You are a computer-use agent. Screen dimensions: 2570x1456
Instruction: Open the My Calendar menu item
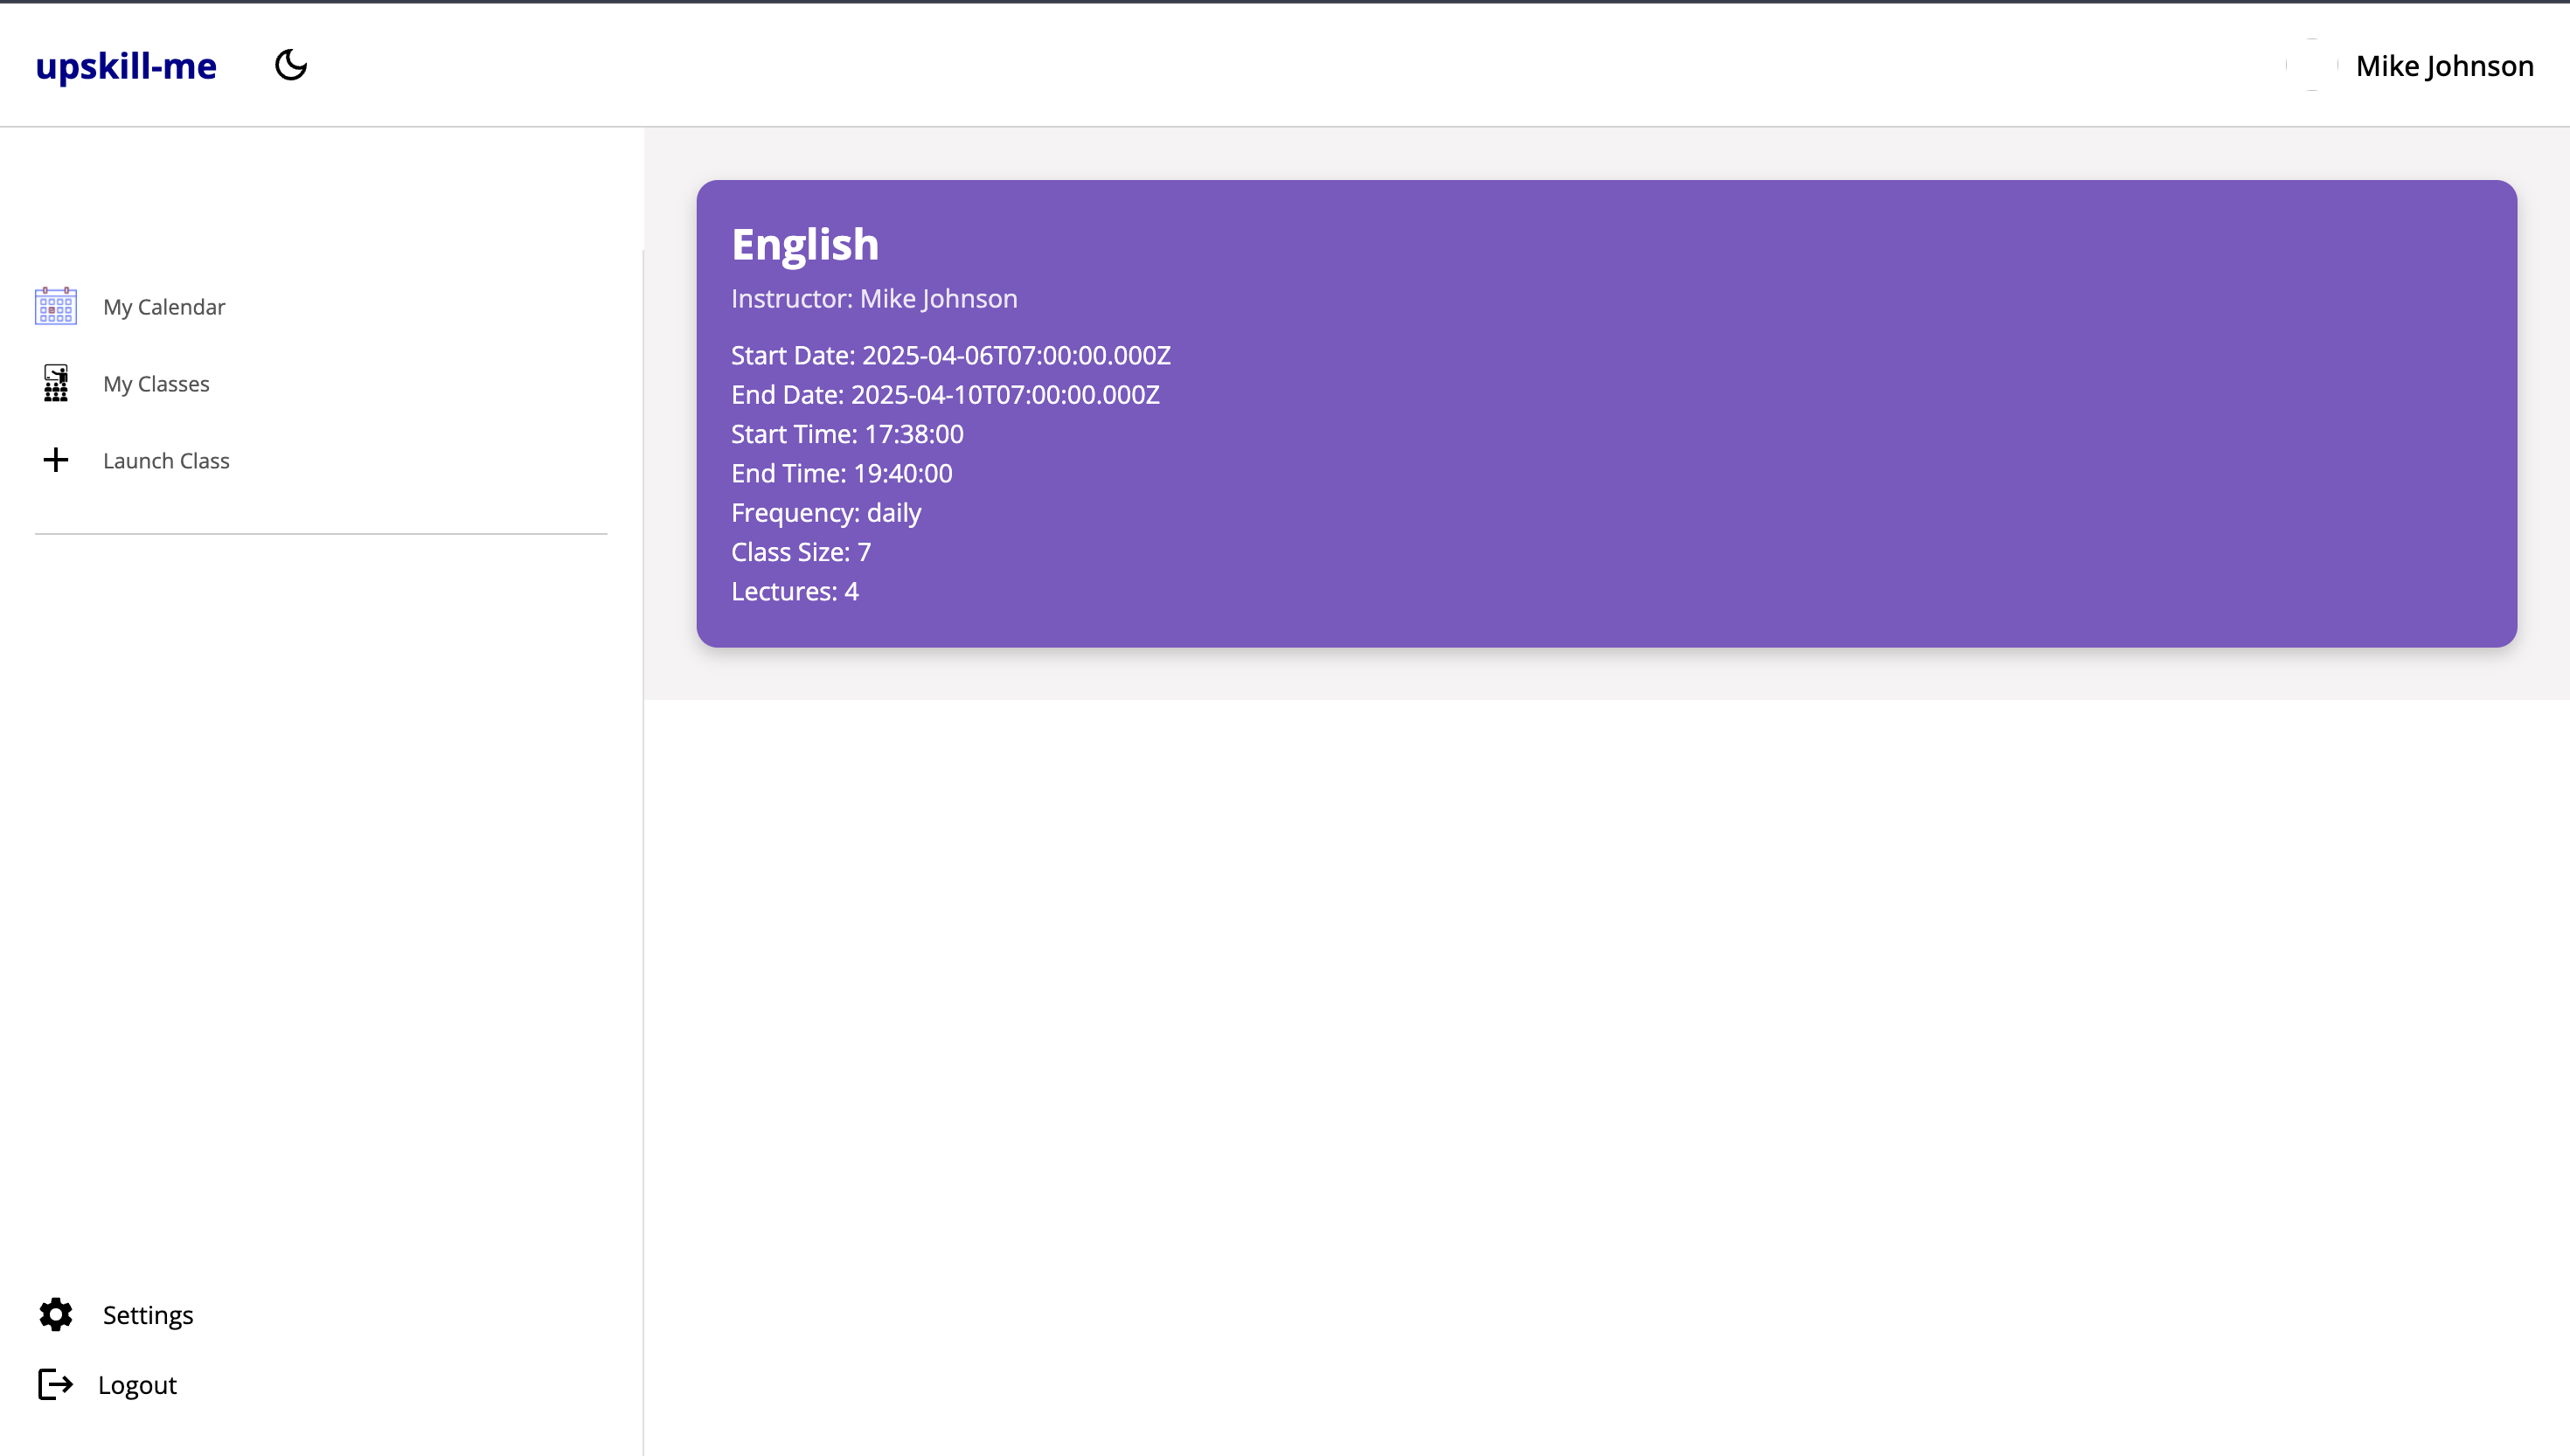(164, 307)
